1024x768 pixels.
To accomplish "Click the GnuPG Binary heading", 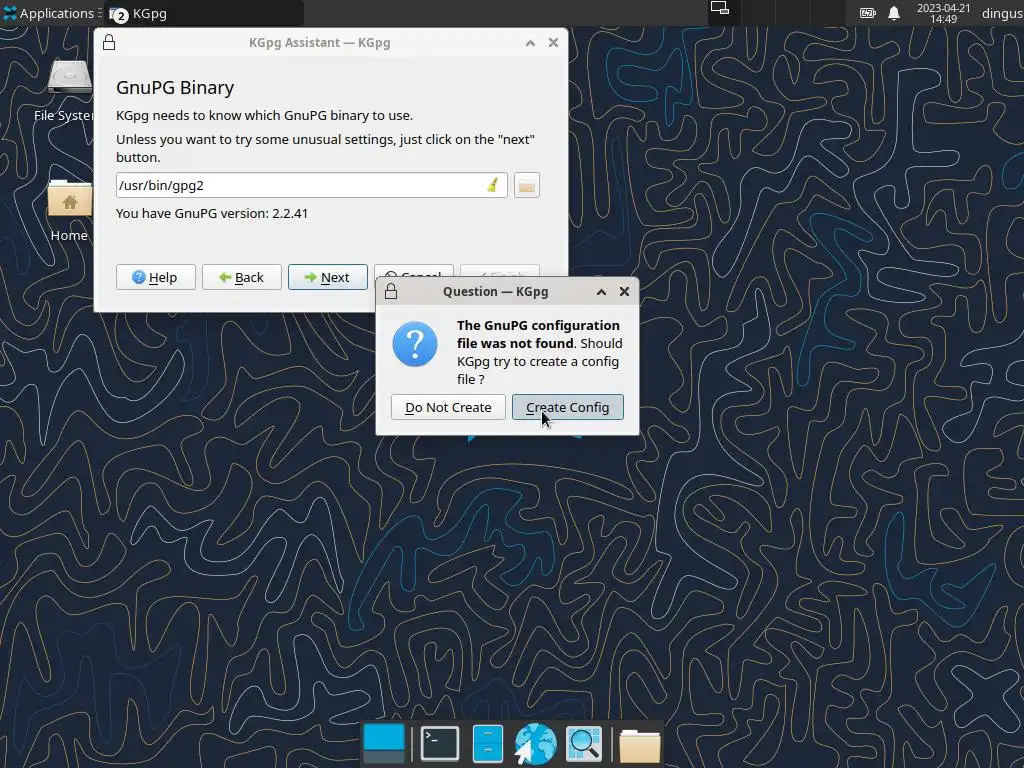I will (x=175, y=88).
